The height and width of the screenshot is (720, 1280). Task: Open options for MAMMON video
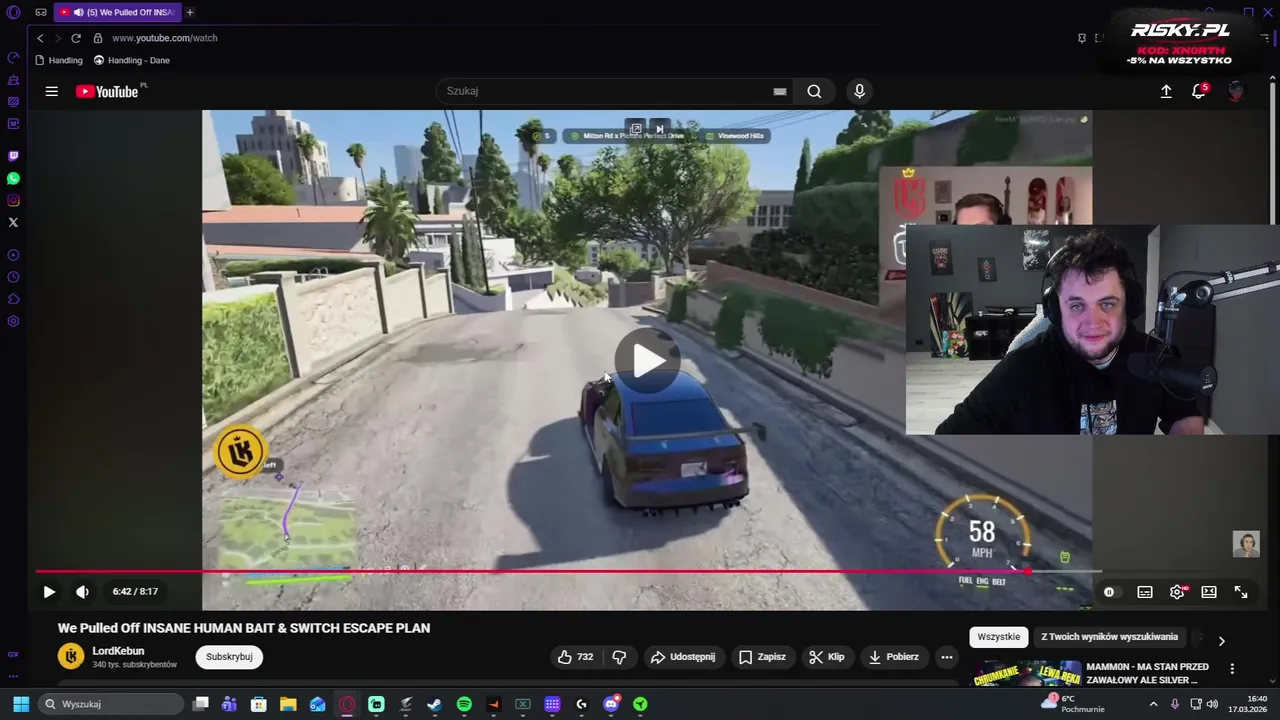tap(1232, 668)
